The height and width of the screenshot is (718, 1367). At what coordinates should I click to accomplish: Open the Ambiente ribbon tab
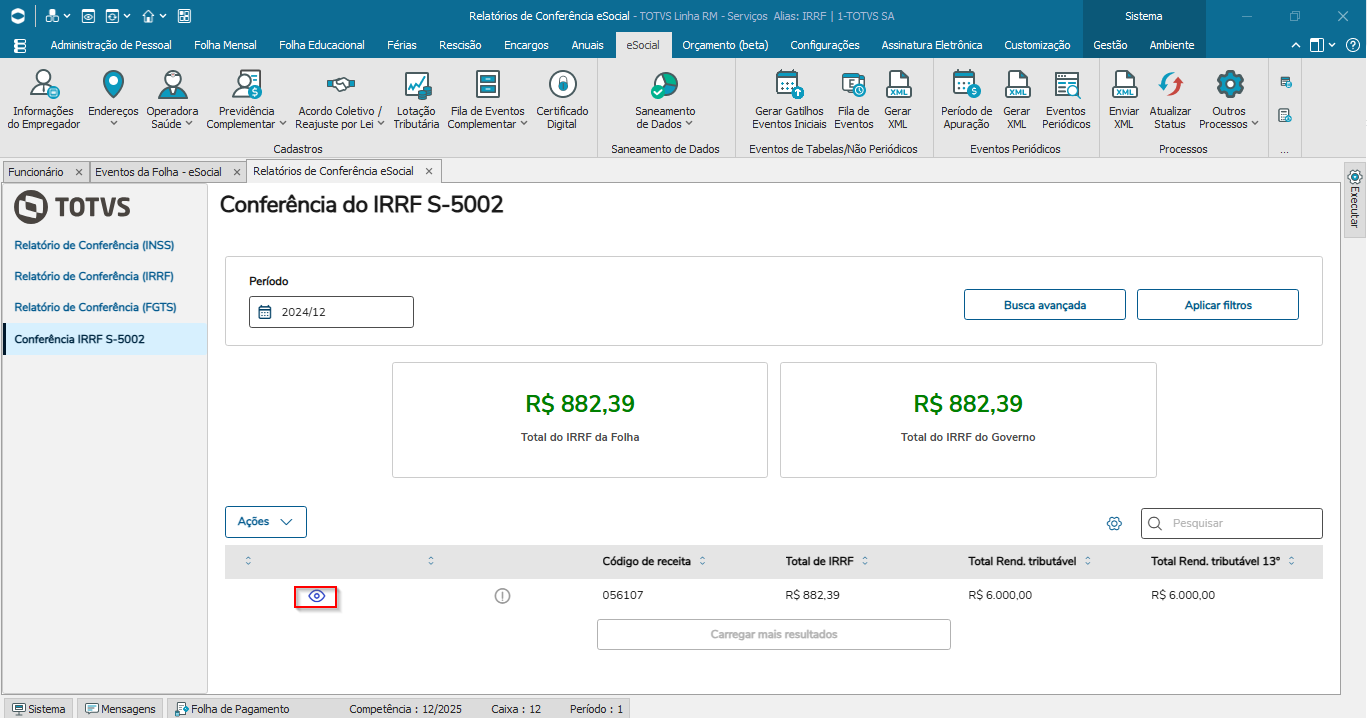pyautogui.click(x=1172, y=45)
